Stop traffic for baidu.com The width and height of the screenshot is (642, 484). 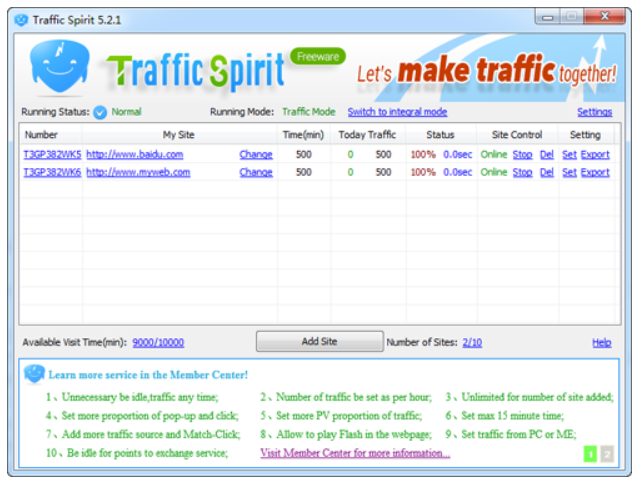[522, 154]
